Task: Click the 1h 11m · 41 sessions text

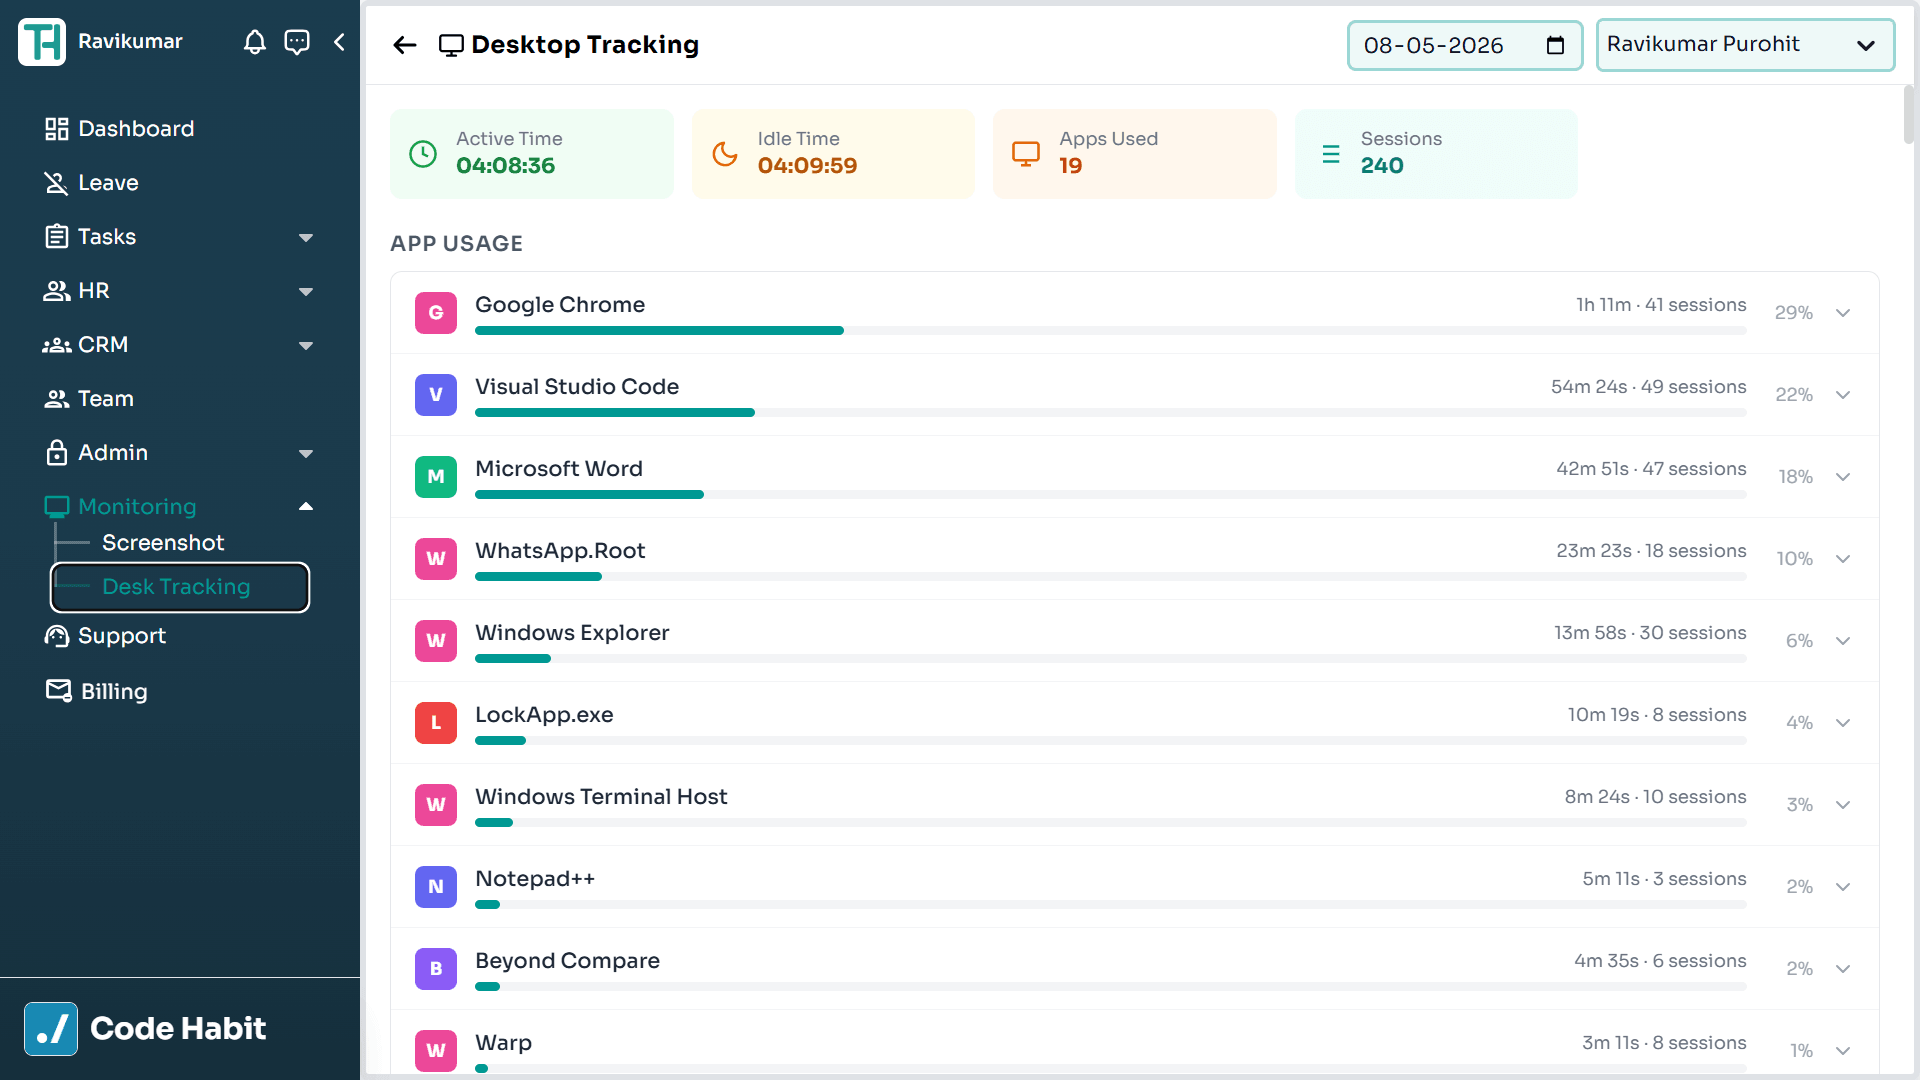Action: [1661, 305]
